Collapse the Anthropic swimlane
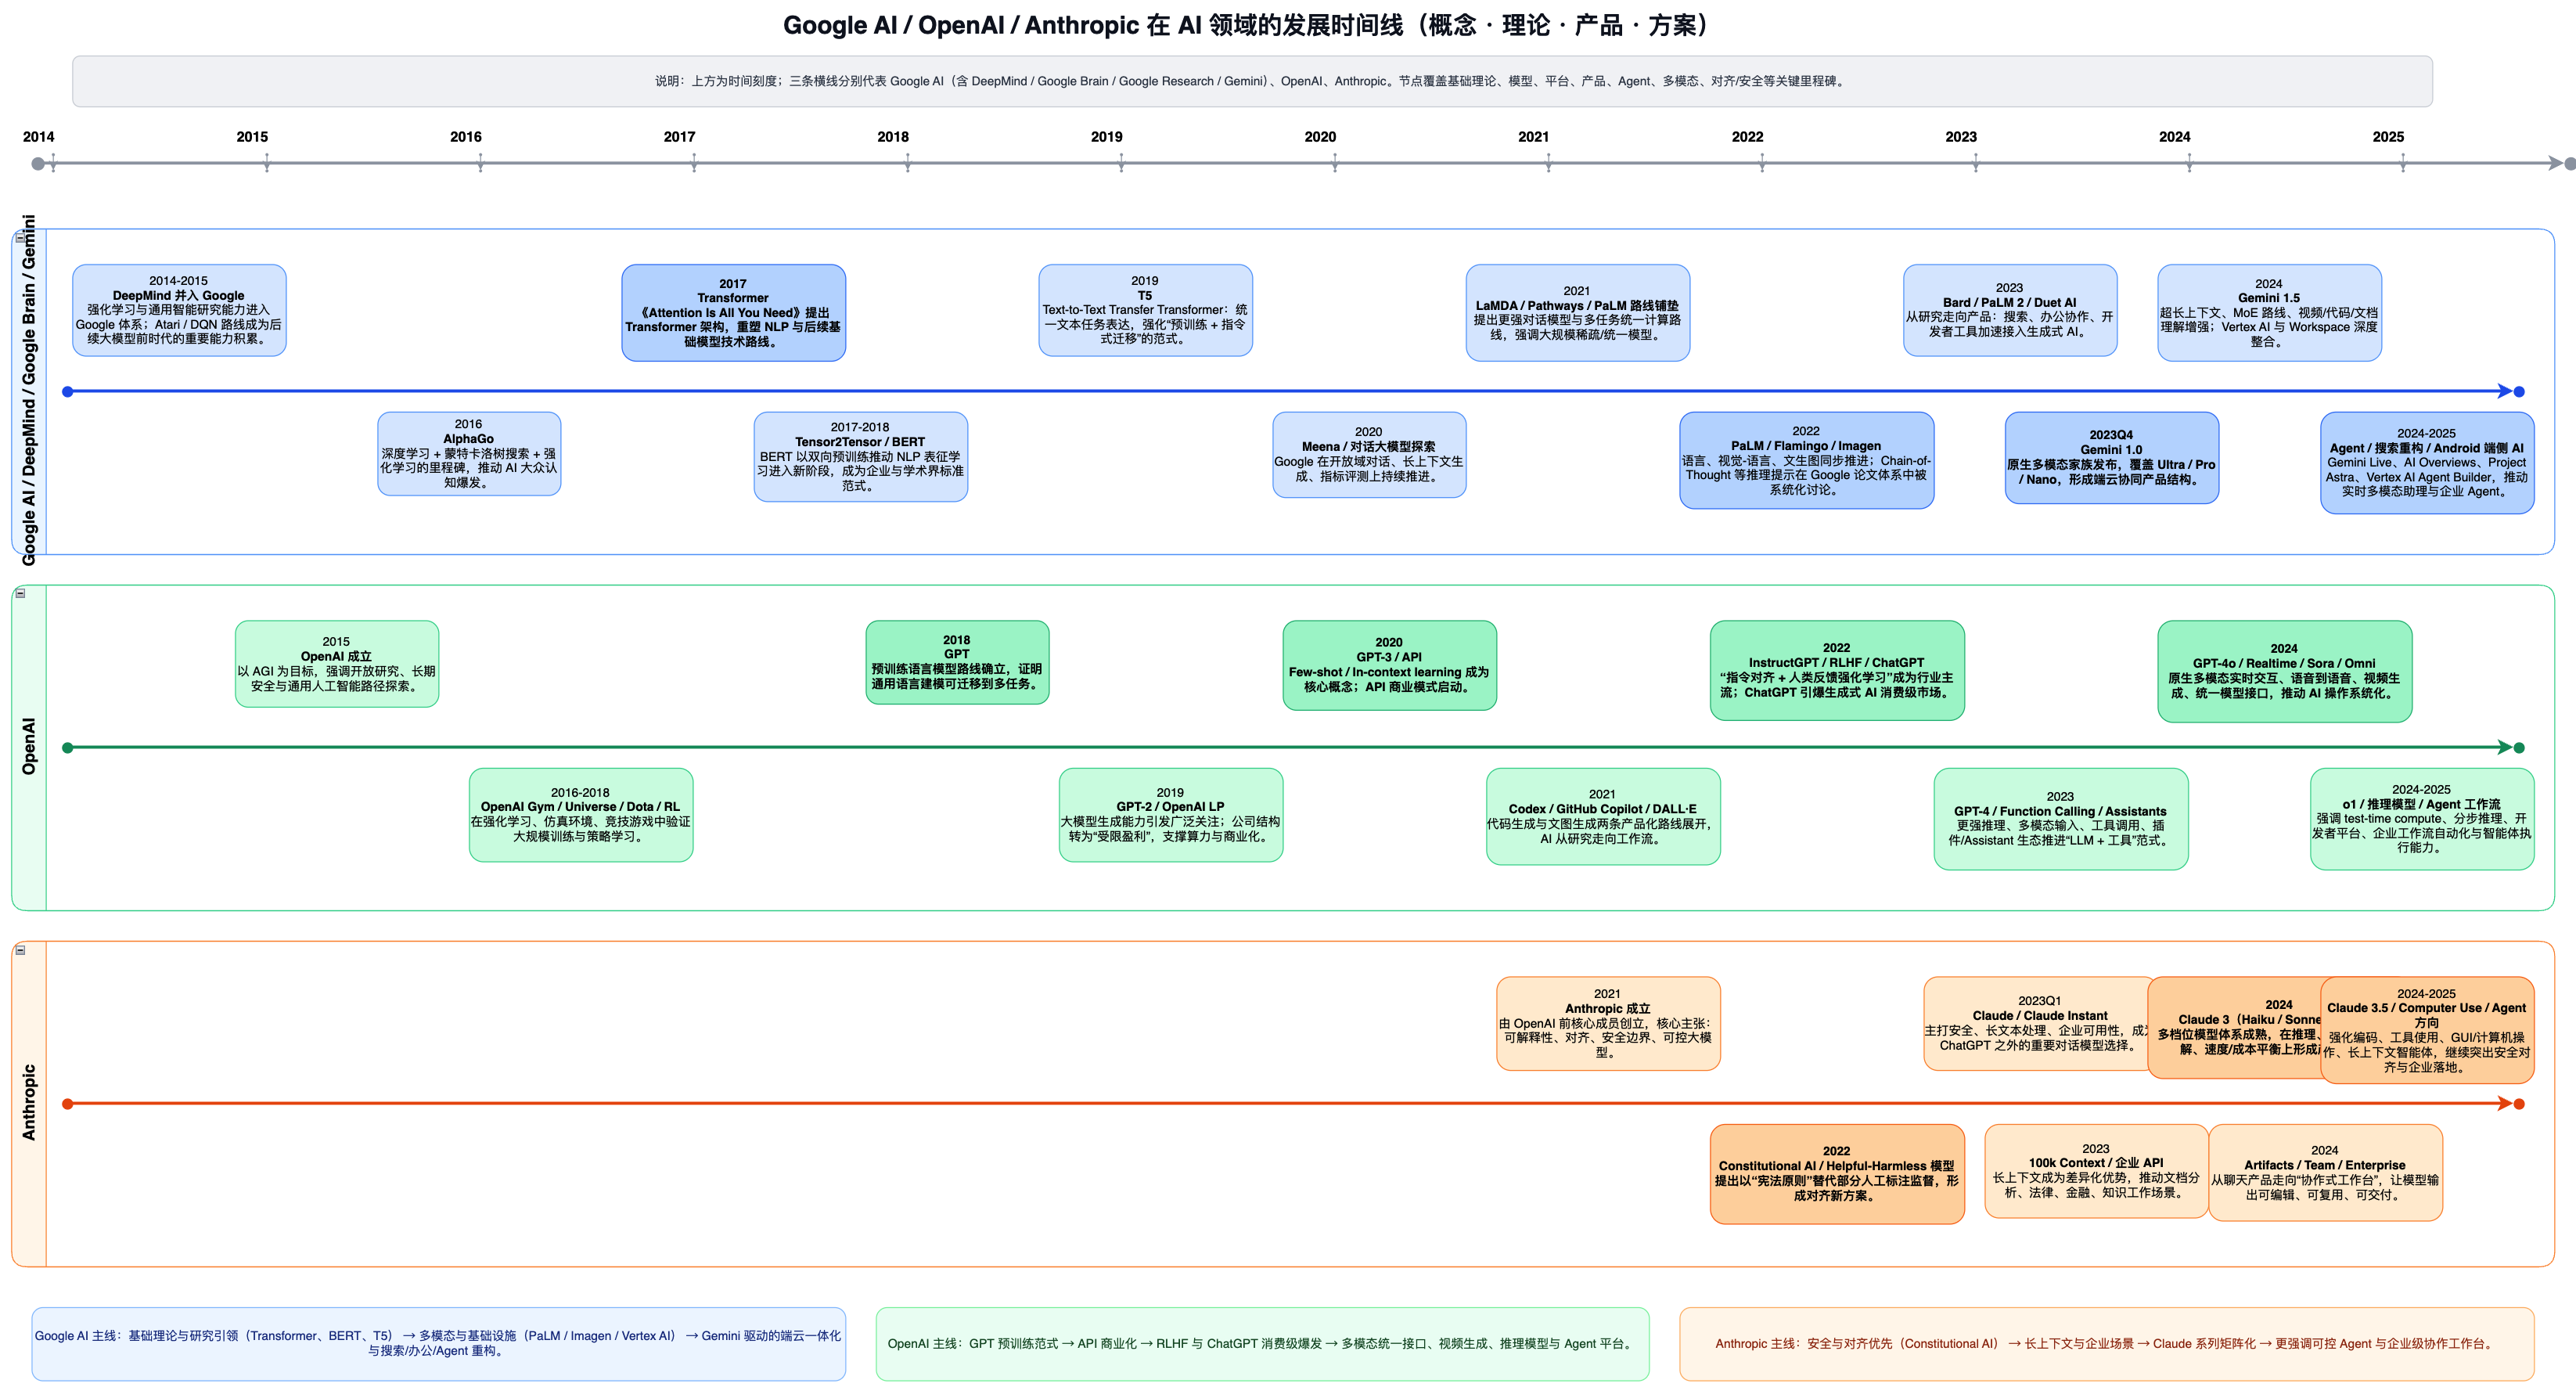This screenshot has width=2576, height=1387. pyautogui.click(x=20, y=950)
